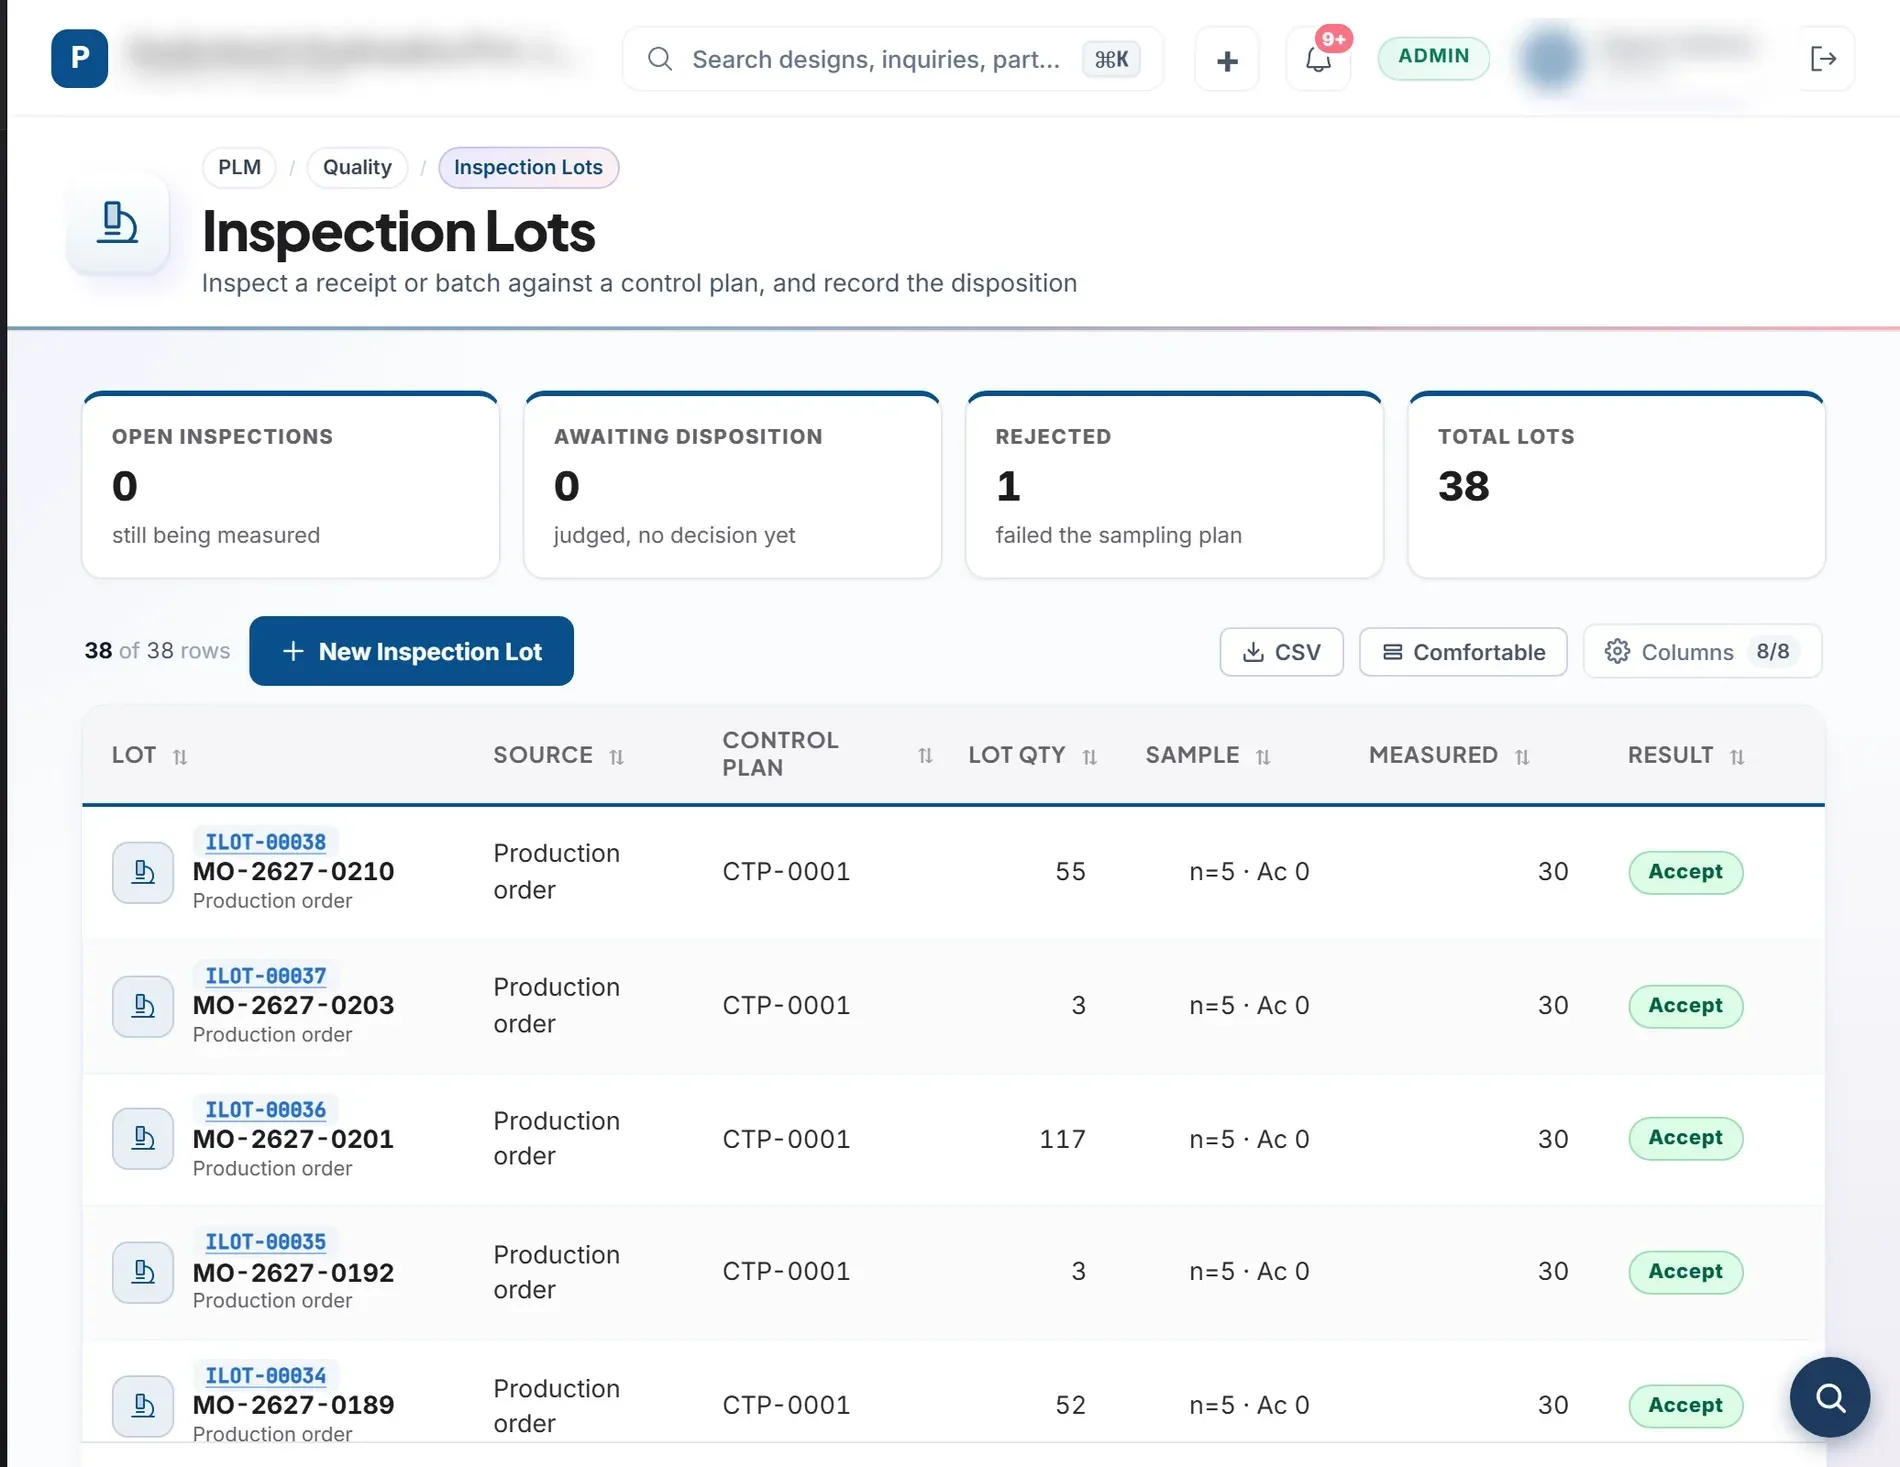Image resolution: width=1900 pixels, height=1467 pixels.
Task: Click the blue P app logo
Action: point(79,59)
